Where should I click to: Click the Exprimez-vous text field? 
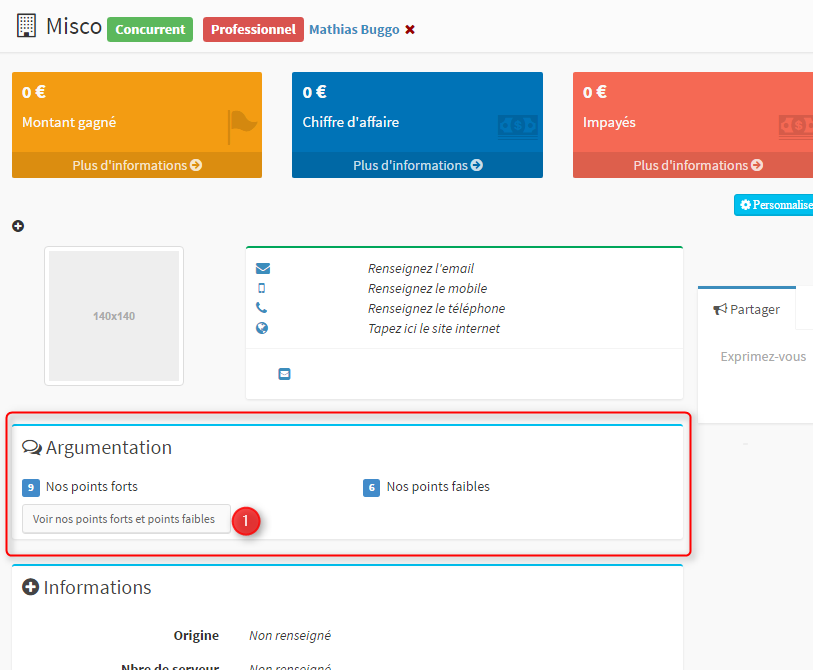pyautogui.click(x=763, y=357)
